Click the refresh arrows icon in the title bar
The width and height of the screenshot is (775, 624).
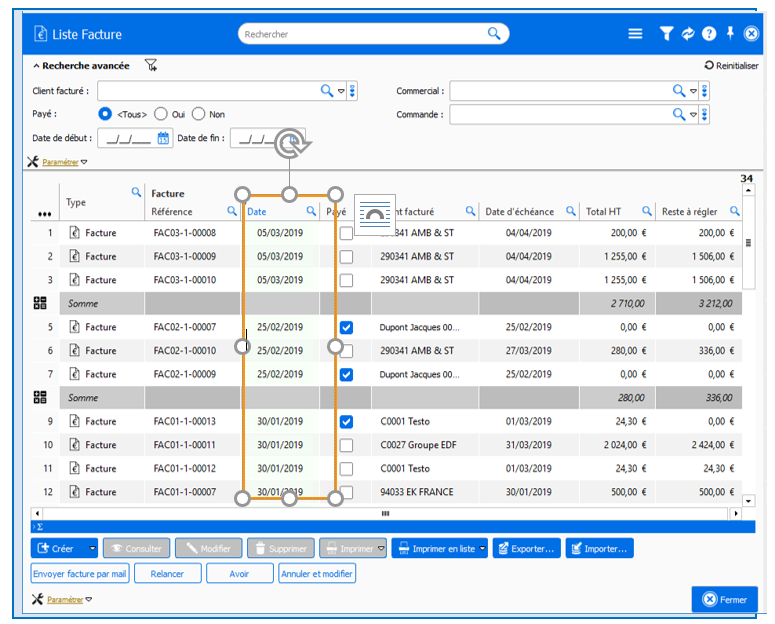tap(688, 34)
